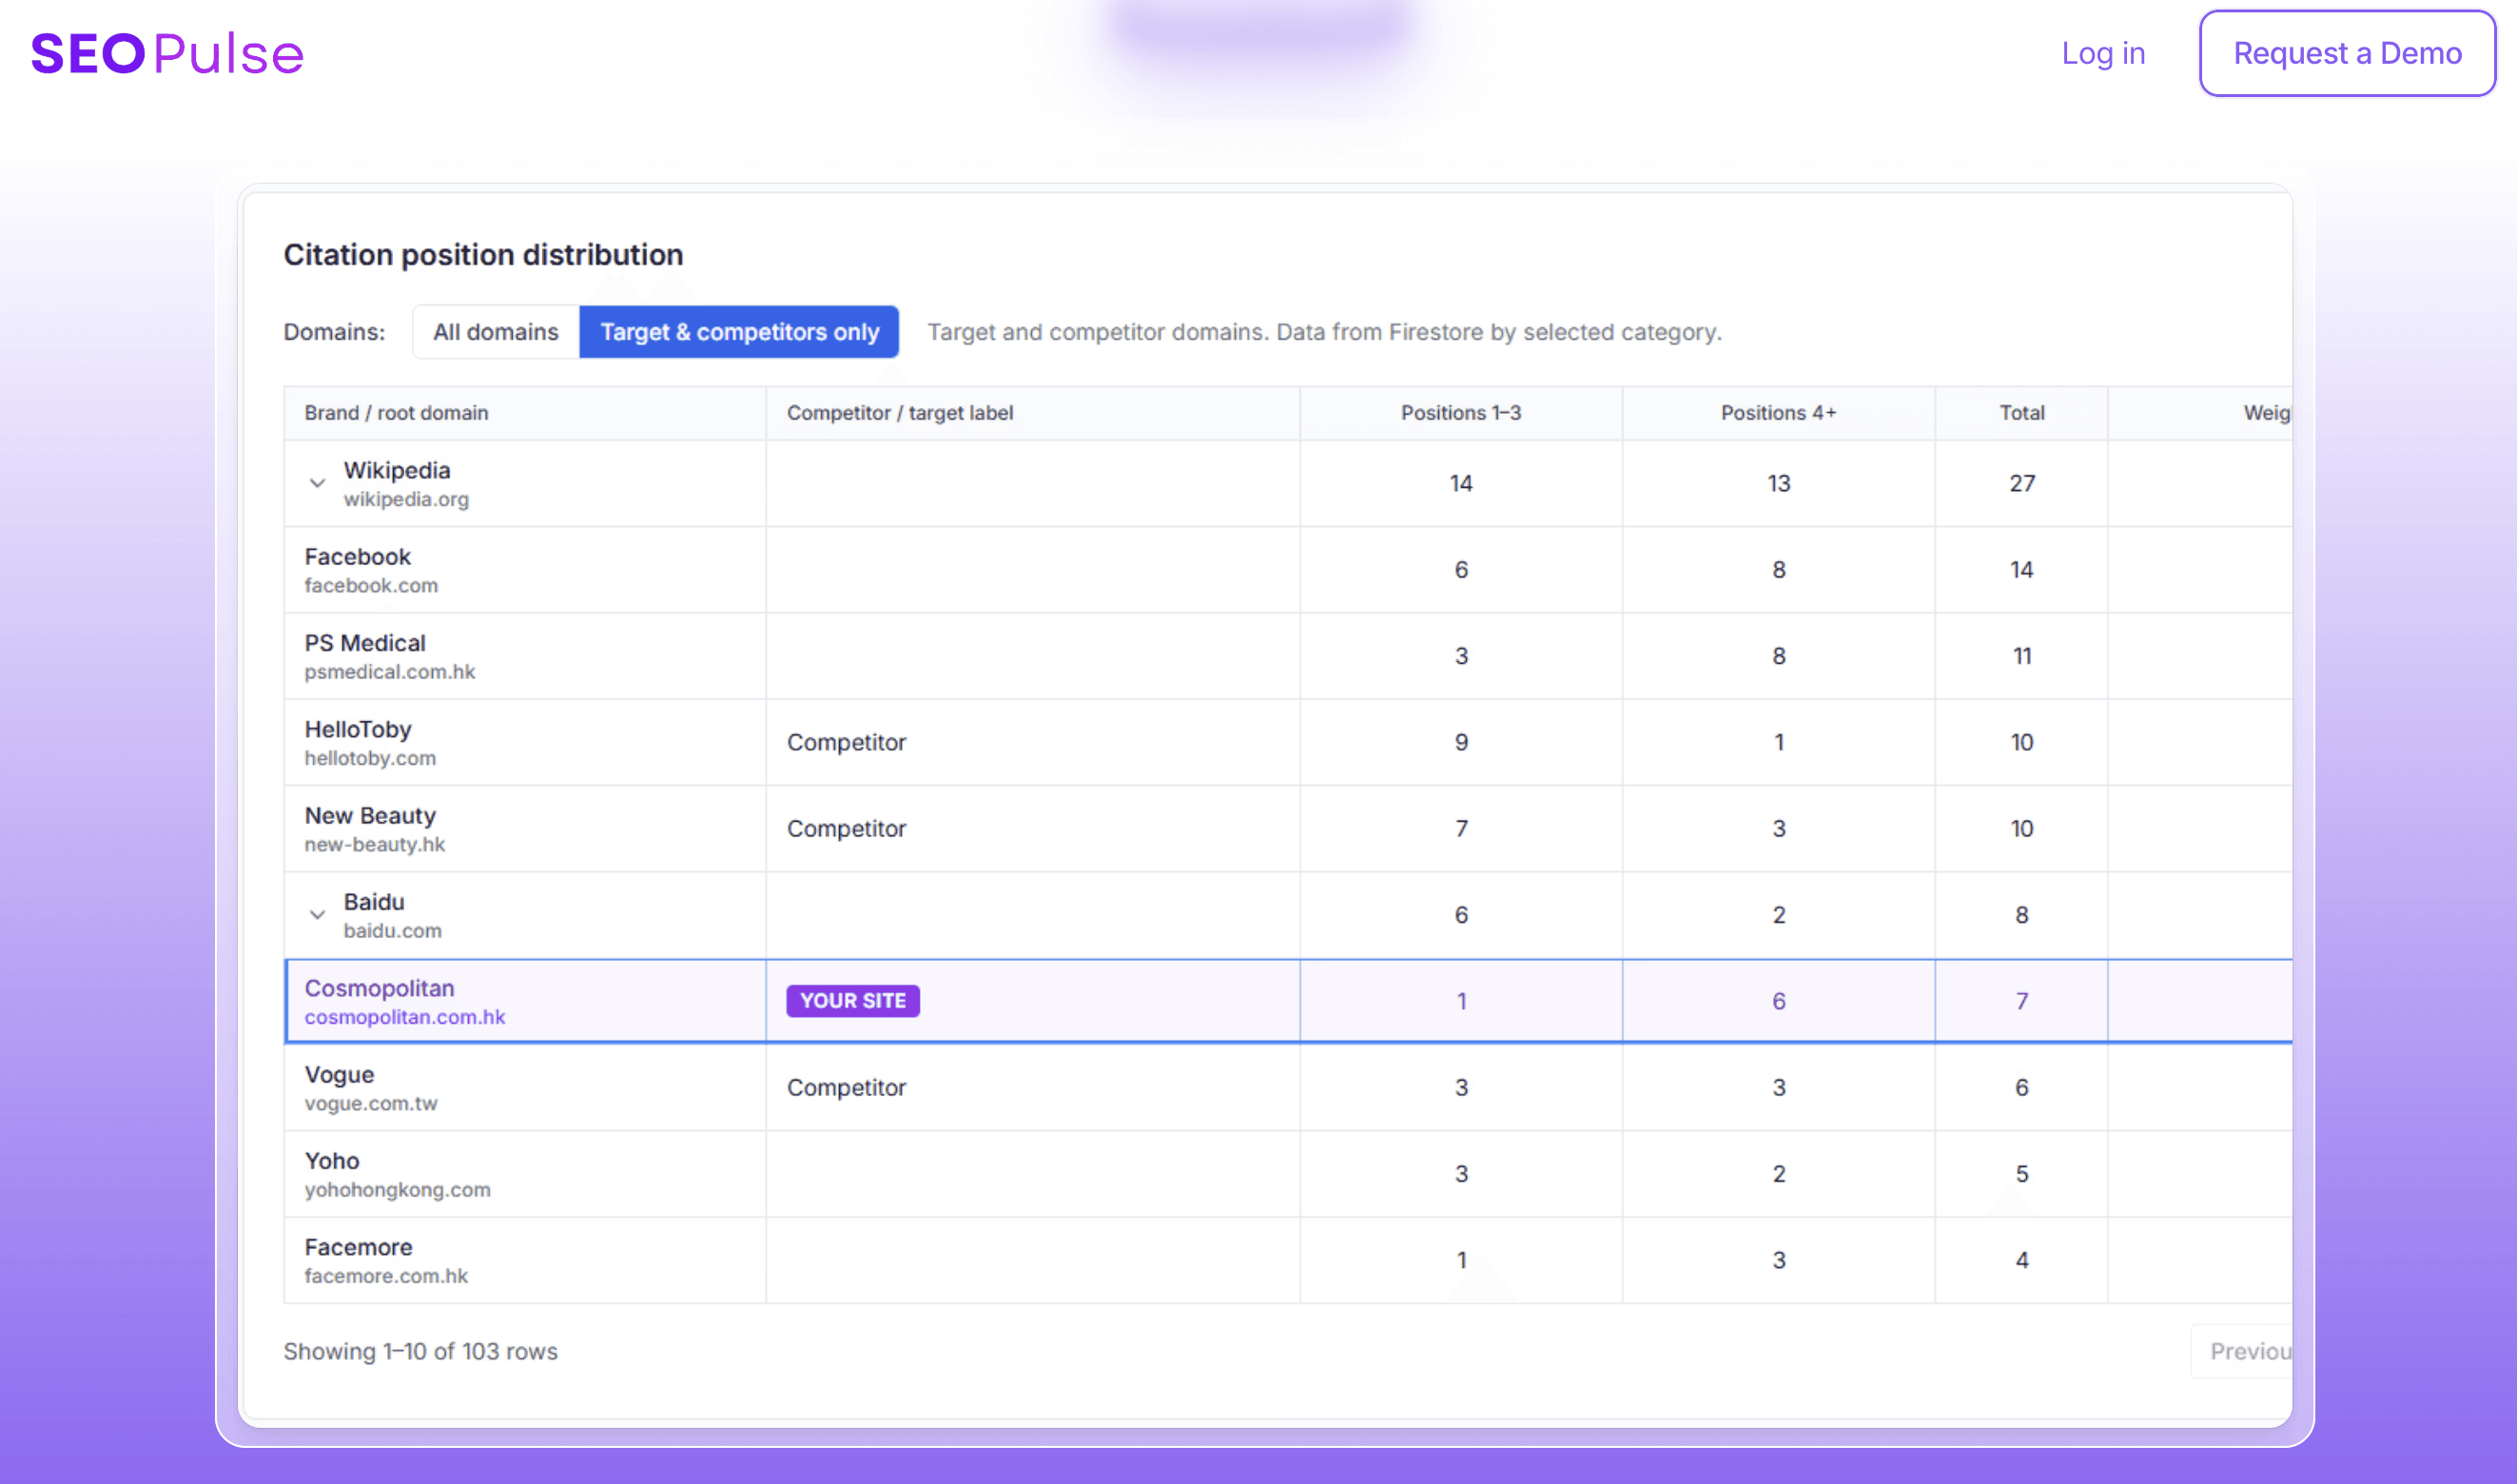Expand the Baidu row chevron
2517x1484 pixels.
coord(317,915)
